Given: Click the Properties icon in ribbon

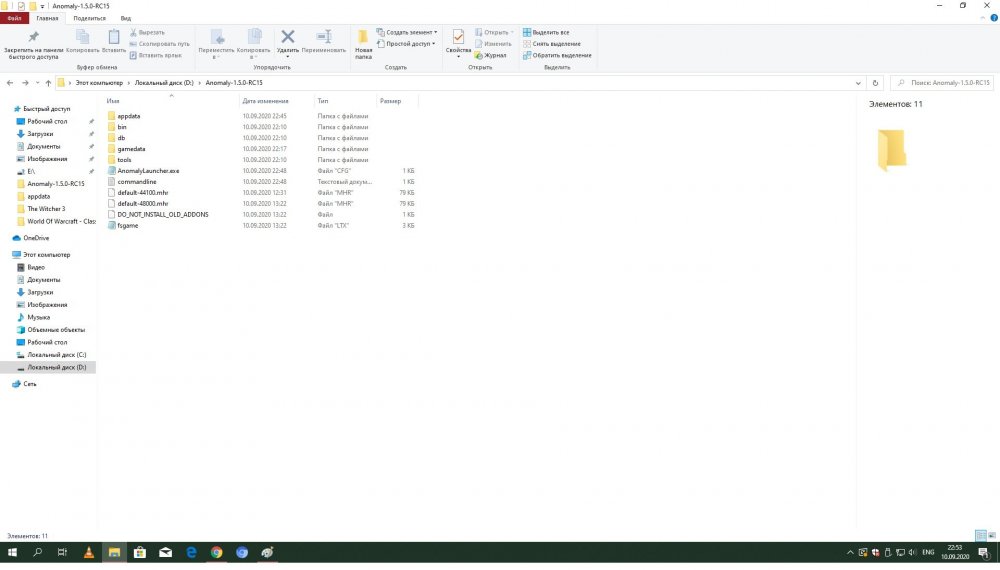Looking at the screenshot, I should (x=458, y=38).
